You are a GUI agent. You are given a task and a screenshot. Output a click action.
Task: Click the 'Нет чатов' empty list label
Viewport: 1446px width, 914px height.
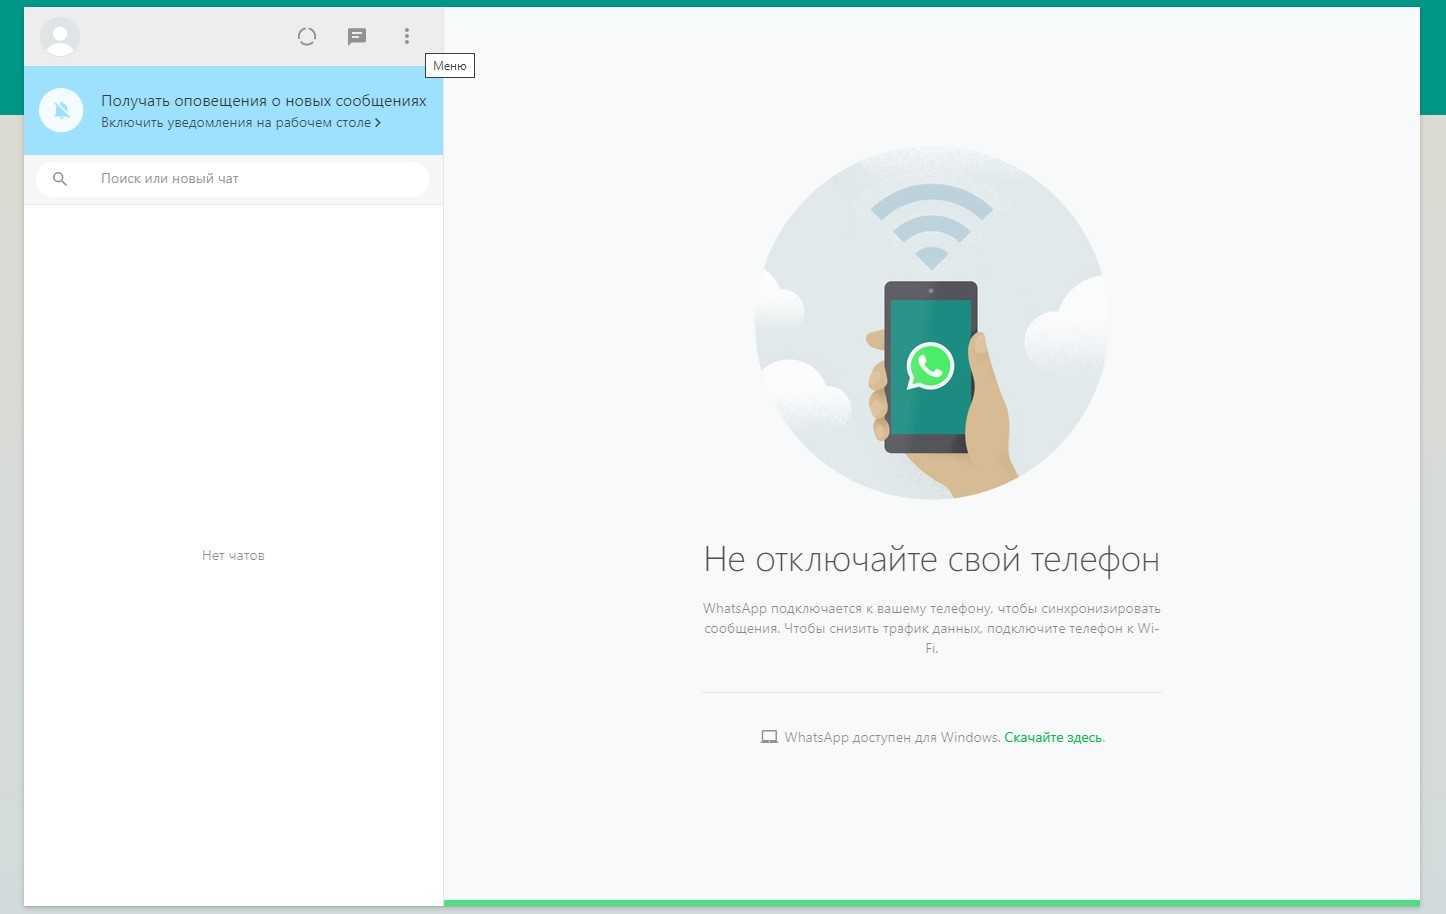click(233, 556)
